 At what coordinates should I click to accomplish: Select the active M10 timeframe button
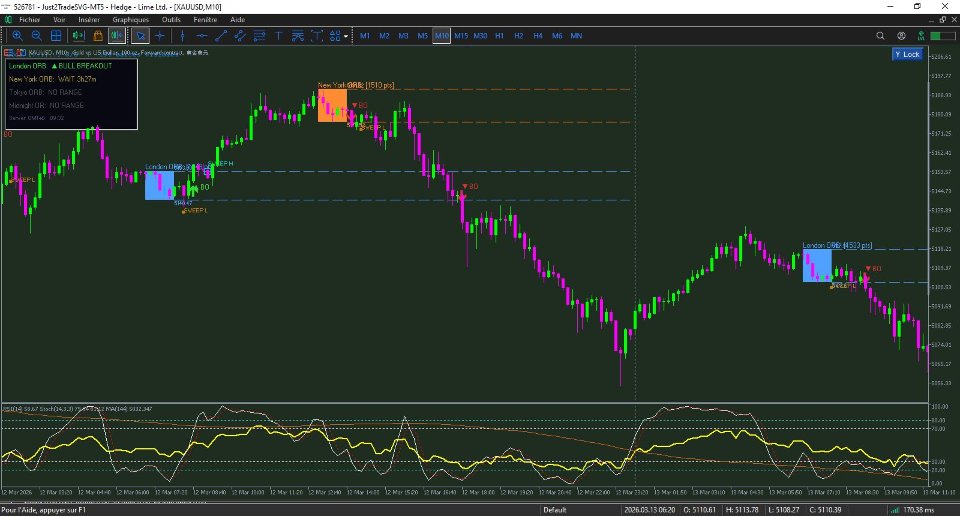(x=441, y=36)
